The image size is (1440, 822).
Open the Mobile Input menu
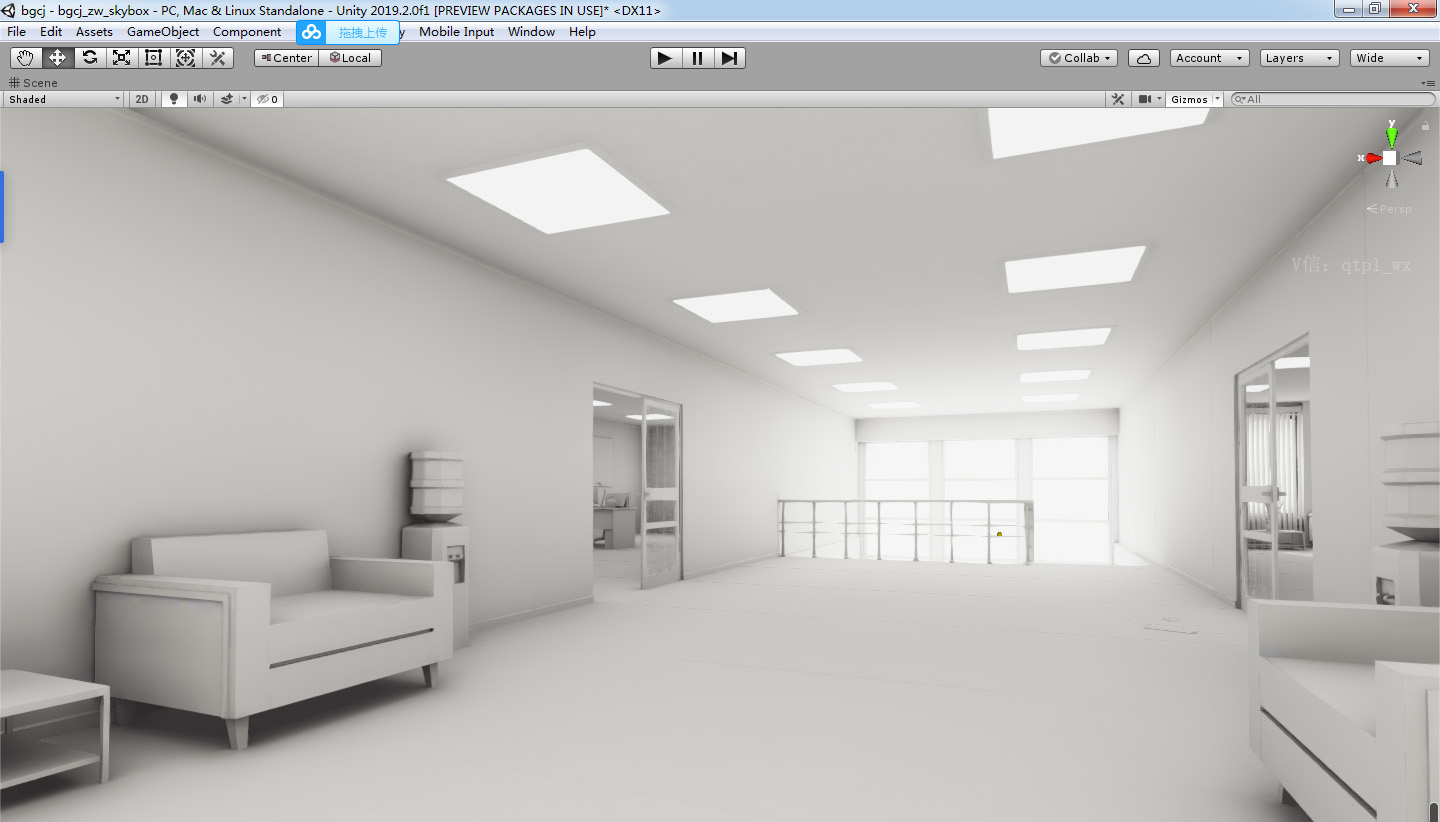coord(456,32)
